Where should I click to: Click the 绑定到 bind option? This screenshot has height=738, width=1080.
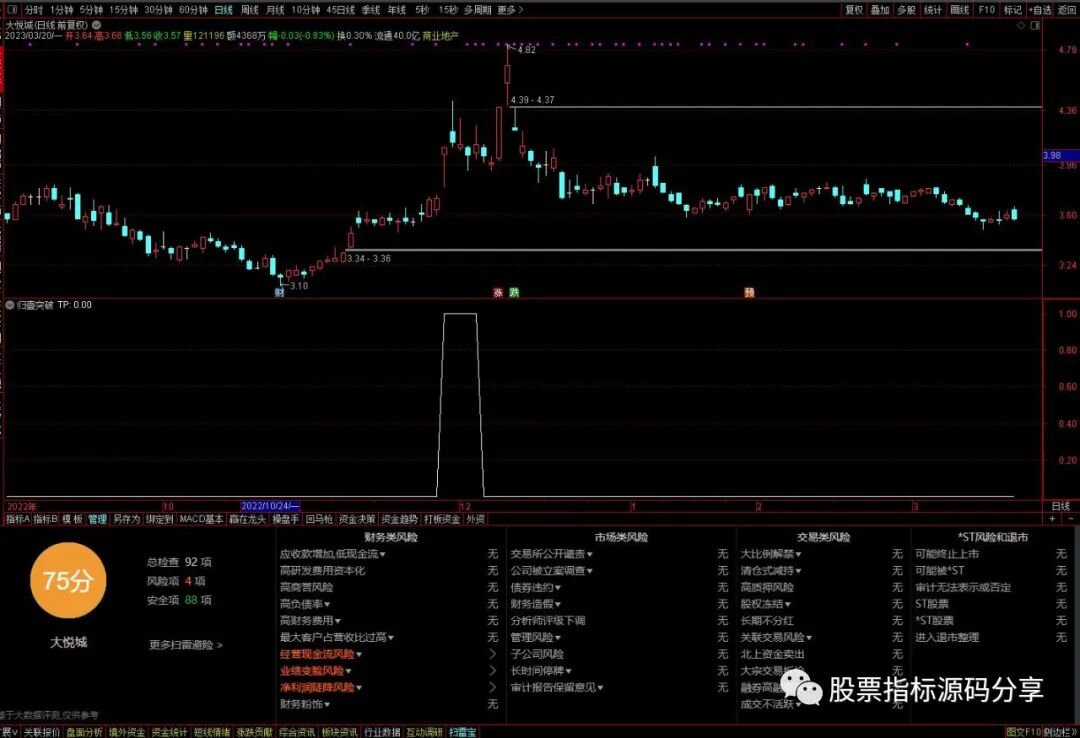(x=159, y=519)
